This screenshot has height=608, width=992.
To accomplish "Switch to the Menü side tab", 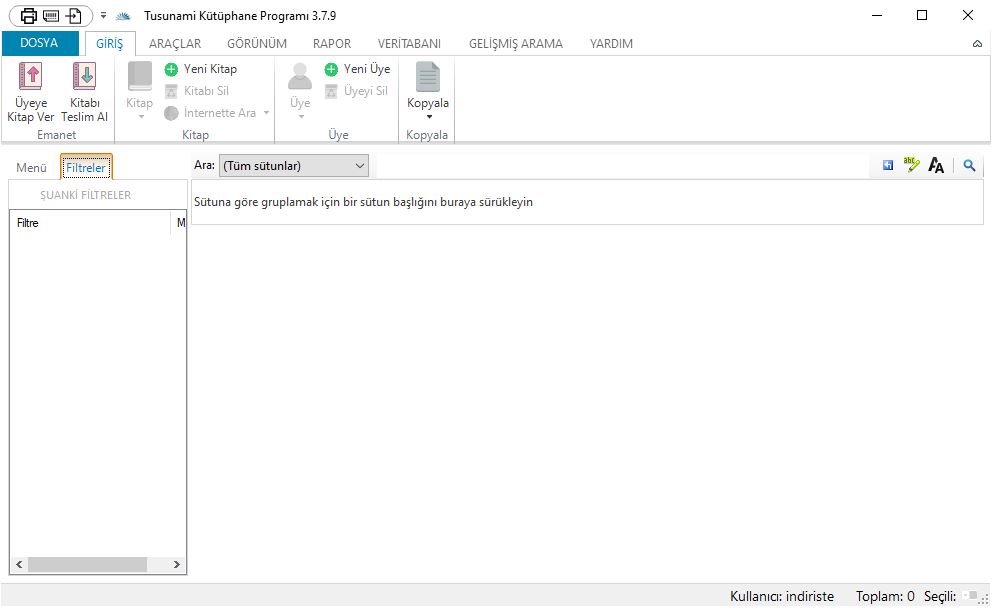I will pyautogui.click(x=32, y=168).
